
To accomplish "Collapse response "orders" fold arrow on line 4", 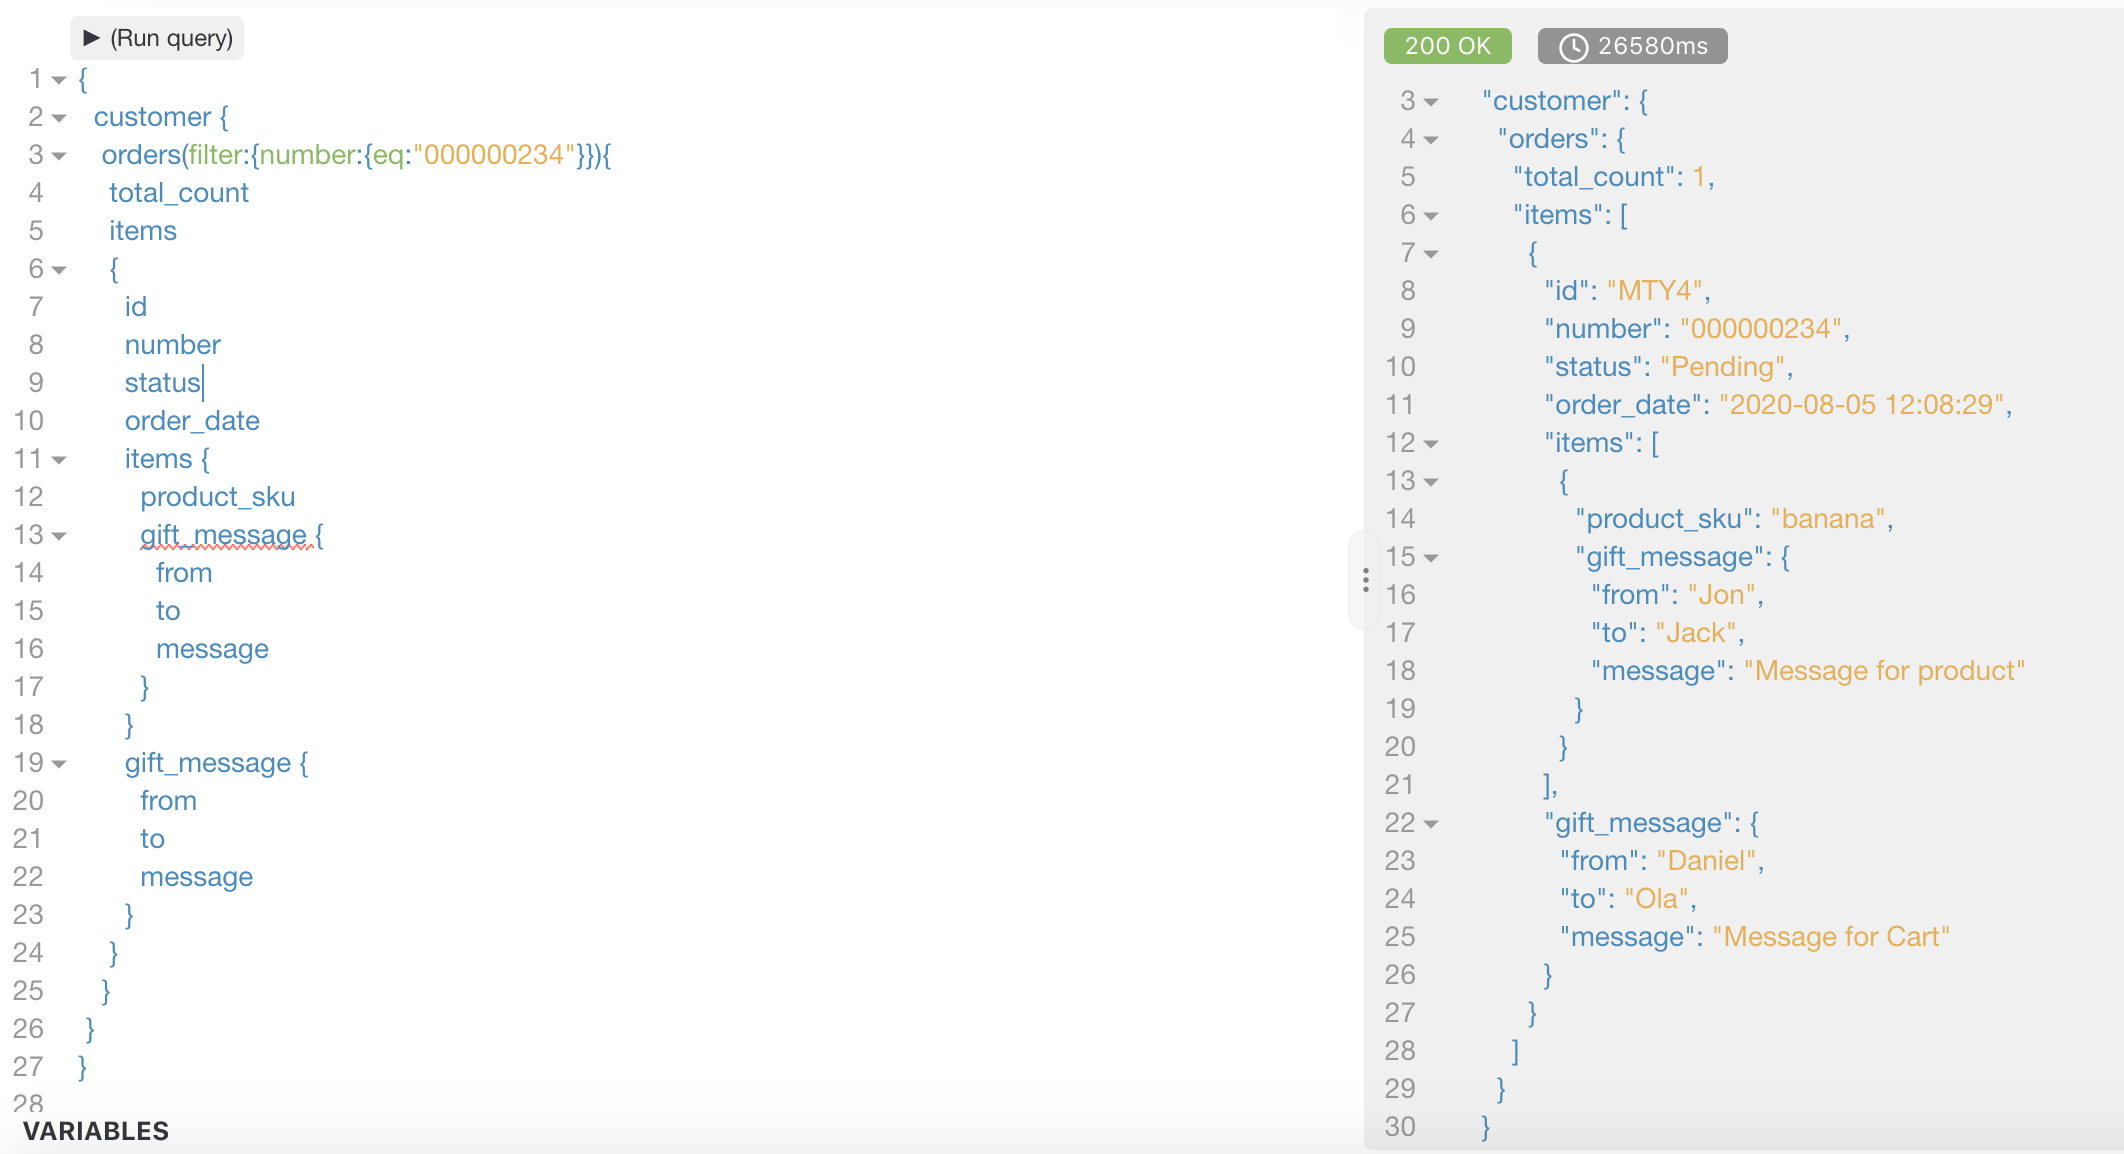I will (x=1431, y=140).
